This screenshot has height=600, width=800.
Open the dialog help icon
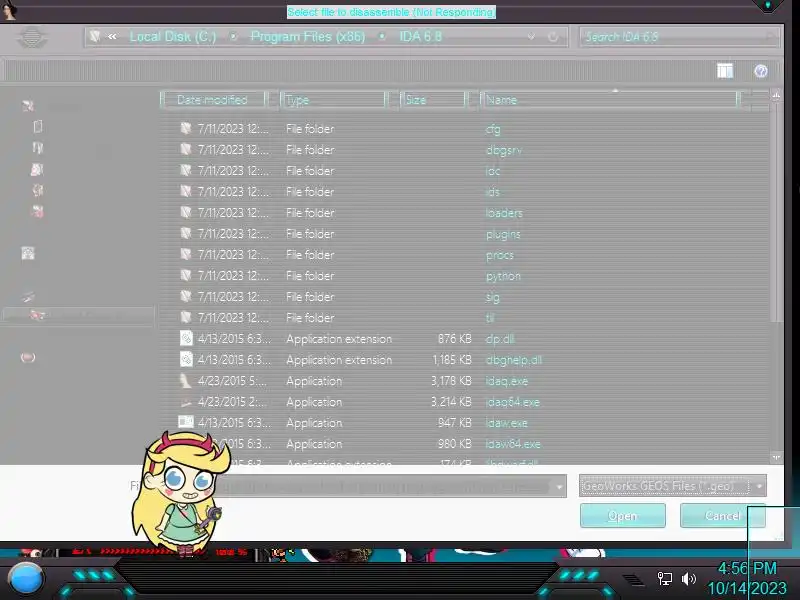point(761,71)
